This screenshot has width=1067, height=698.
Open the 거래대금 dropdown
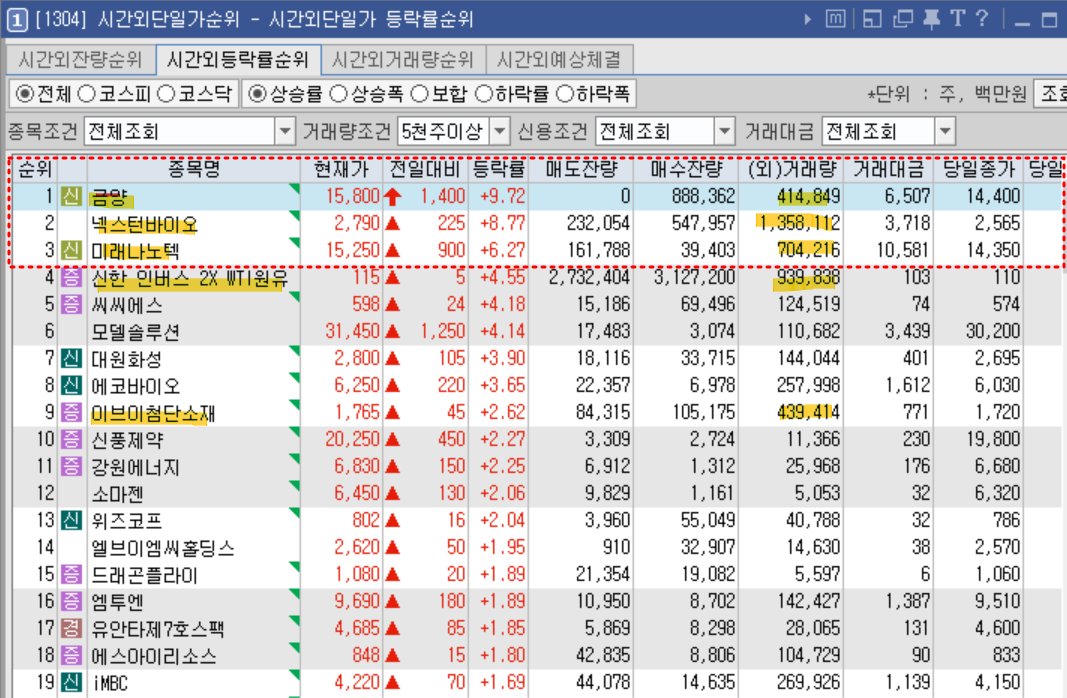click(x=945, y=131)
